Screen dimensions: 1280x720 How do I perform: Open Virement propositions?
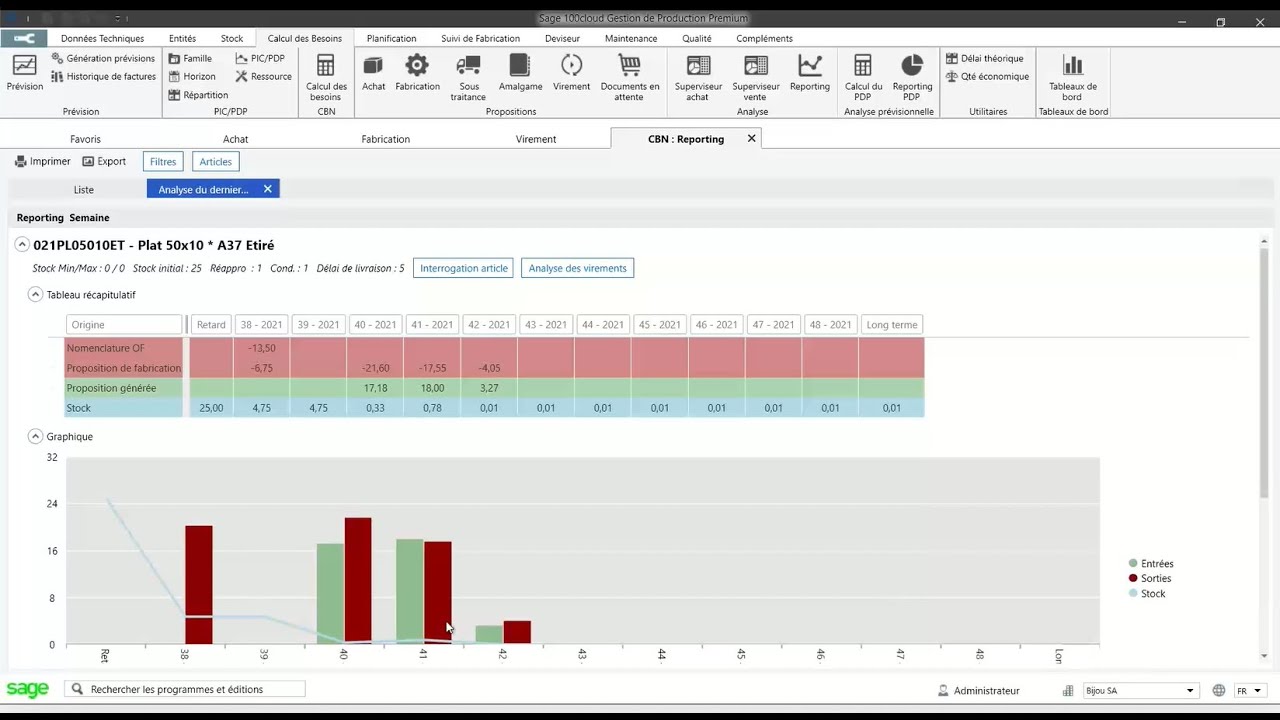click(571, 73)
